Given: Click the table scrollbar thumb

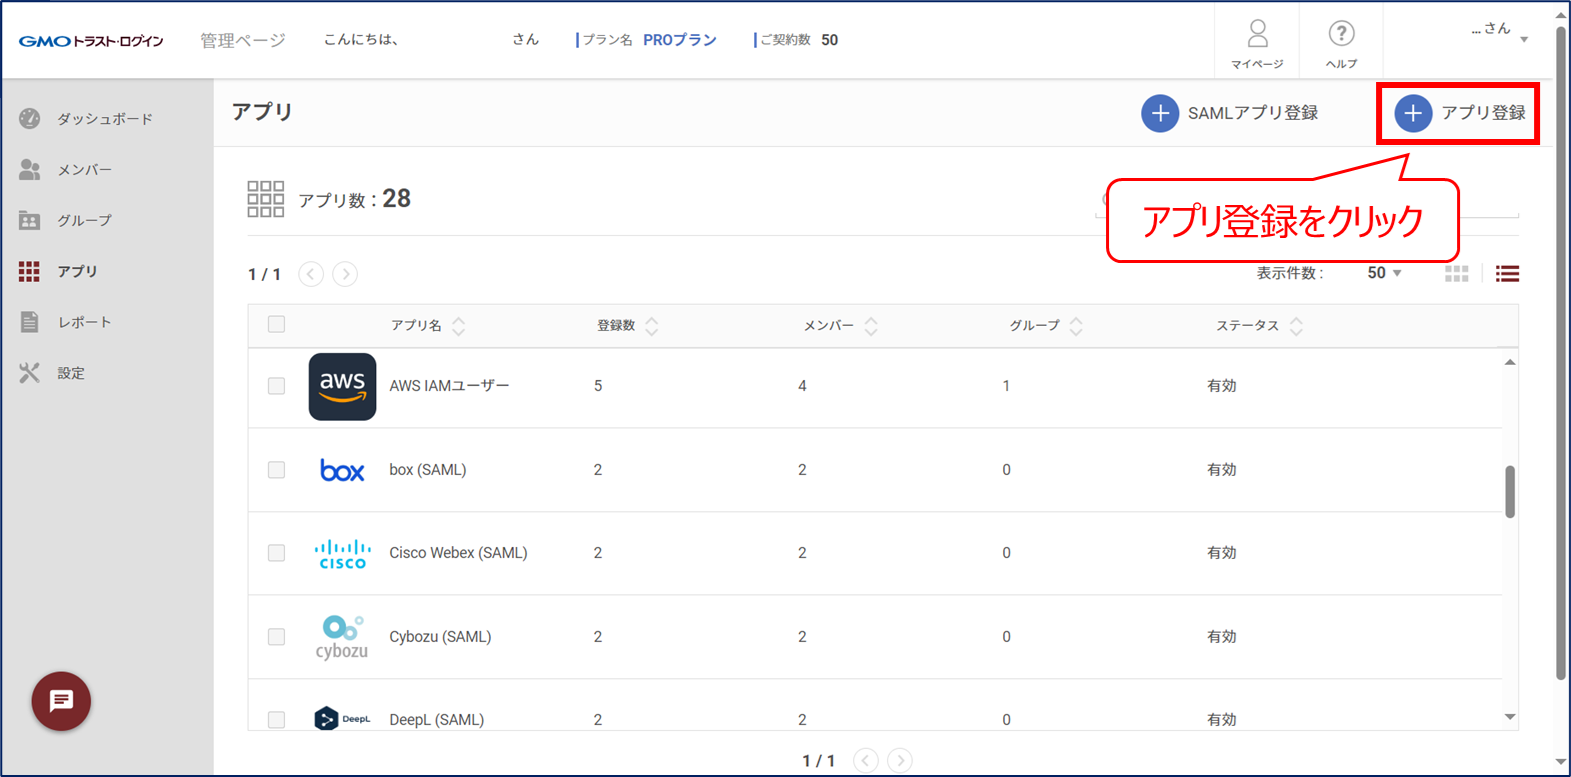Looking at the screenshot, I should [x=1510, y=491].
